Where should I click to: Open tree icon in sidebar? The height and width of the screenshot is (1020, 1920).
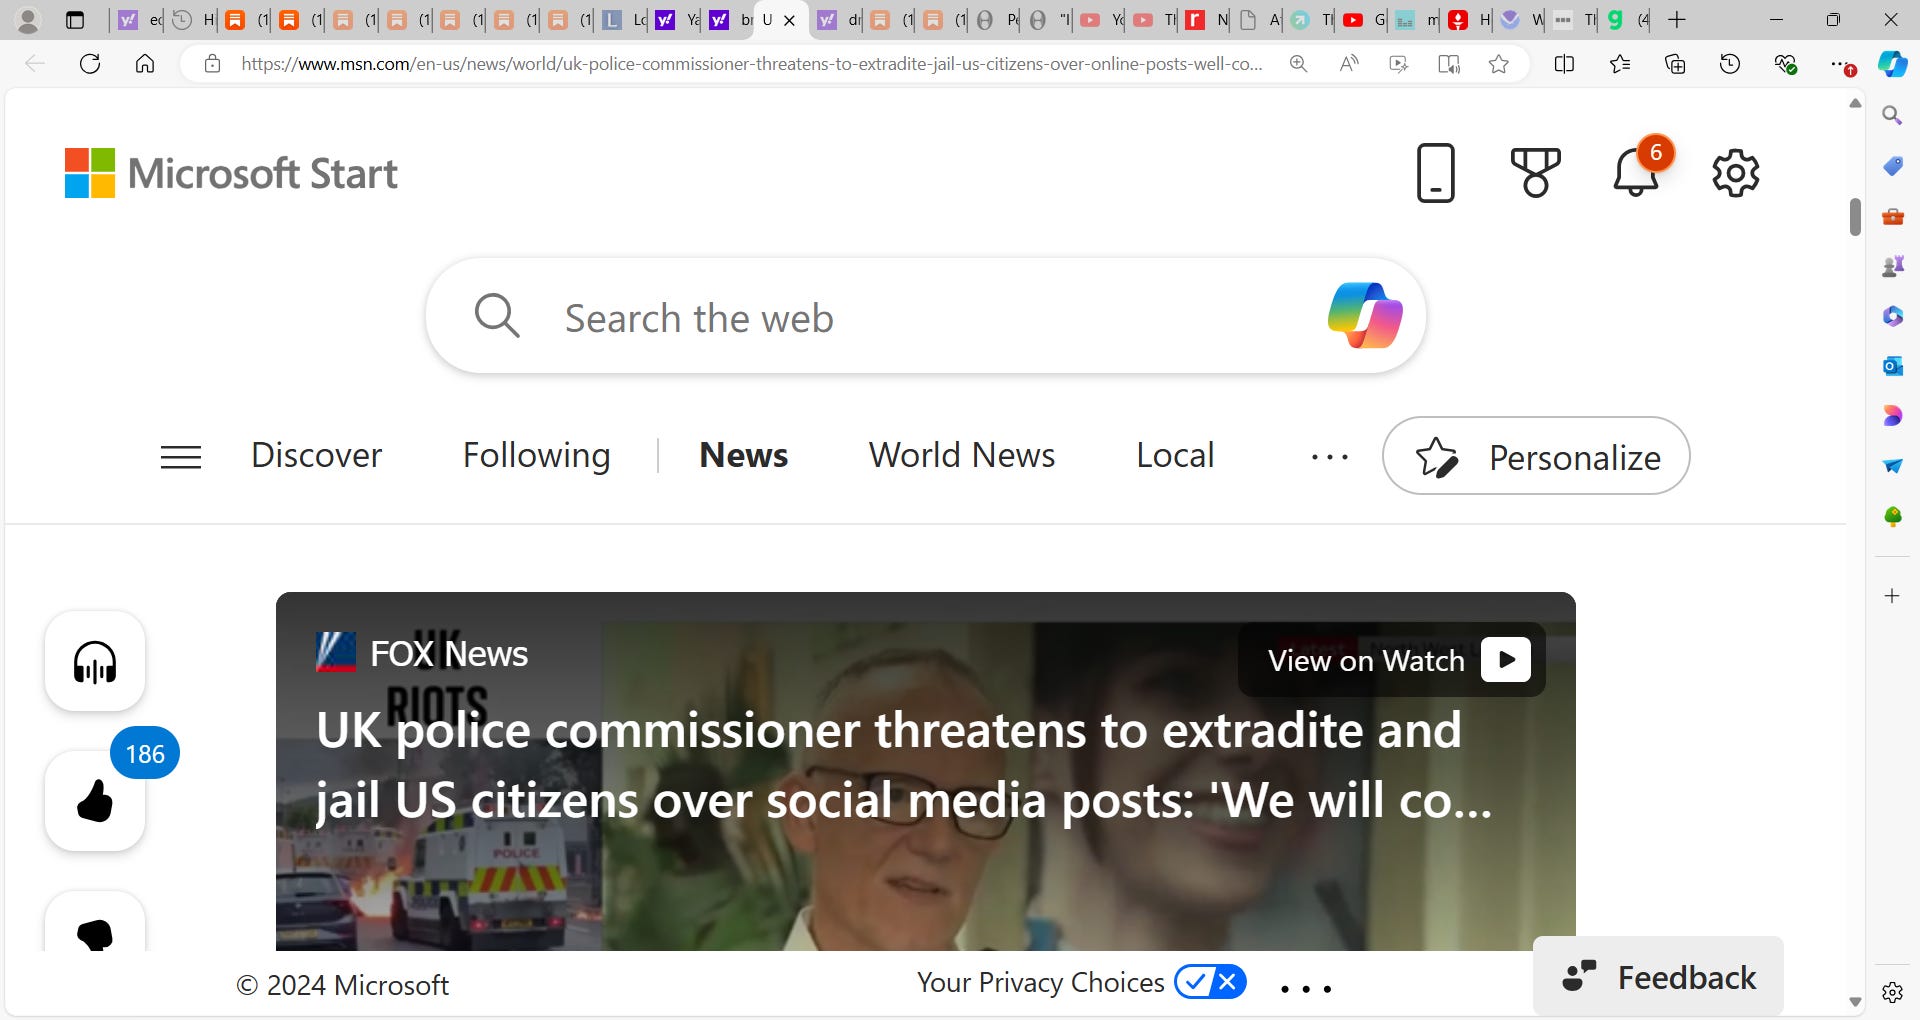click(x=1892, y=516)
